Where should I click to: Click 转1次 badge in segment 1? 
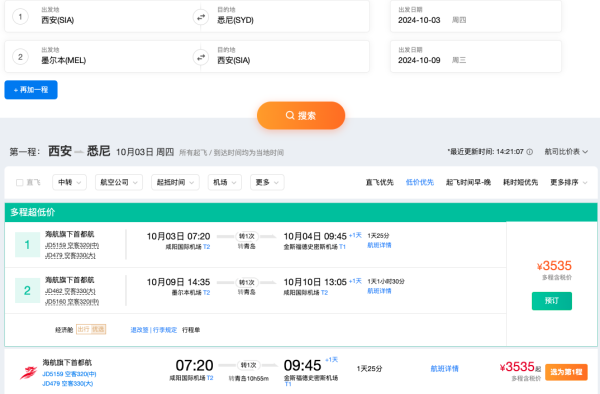(247, 236)
